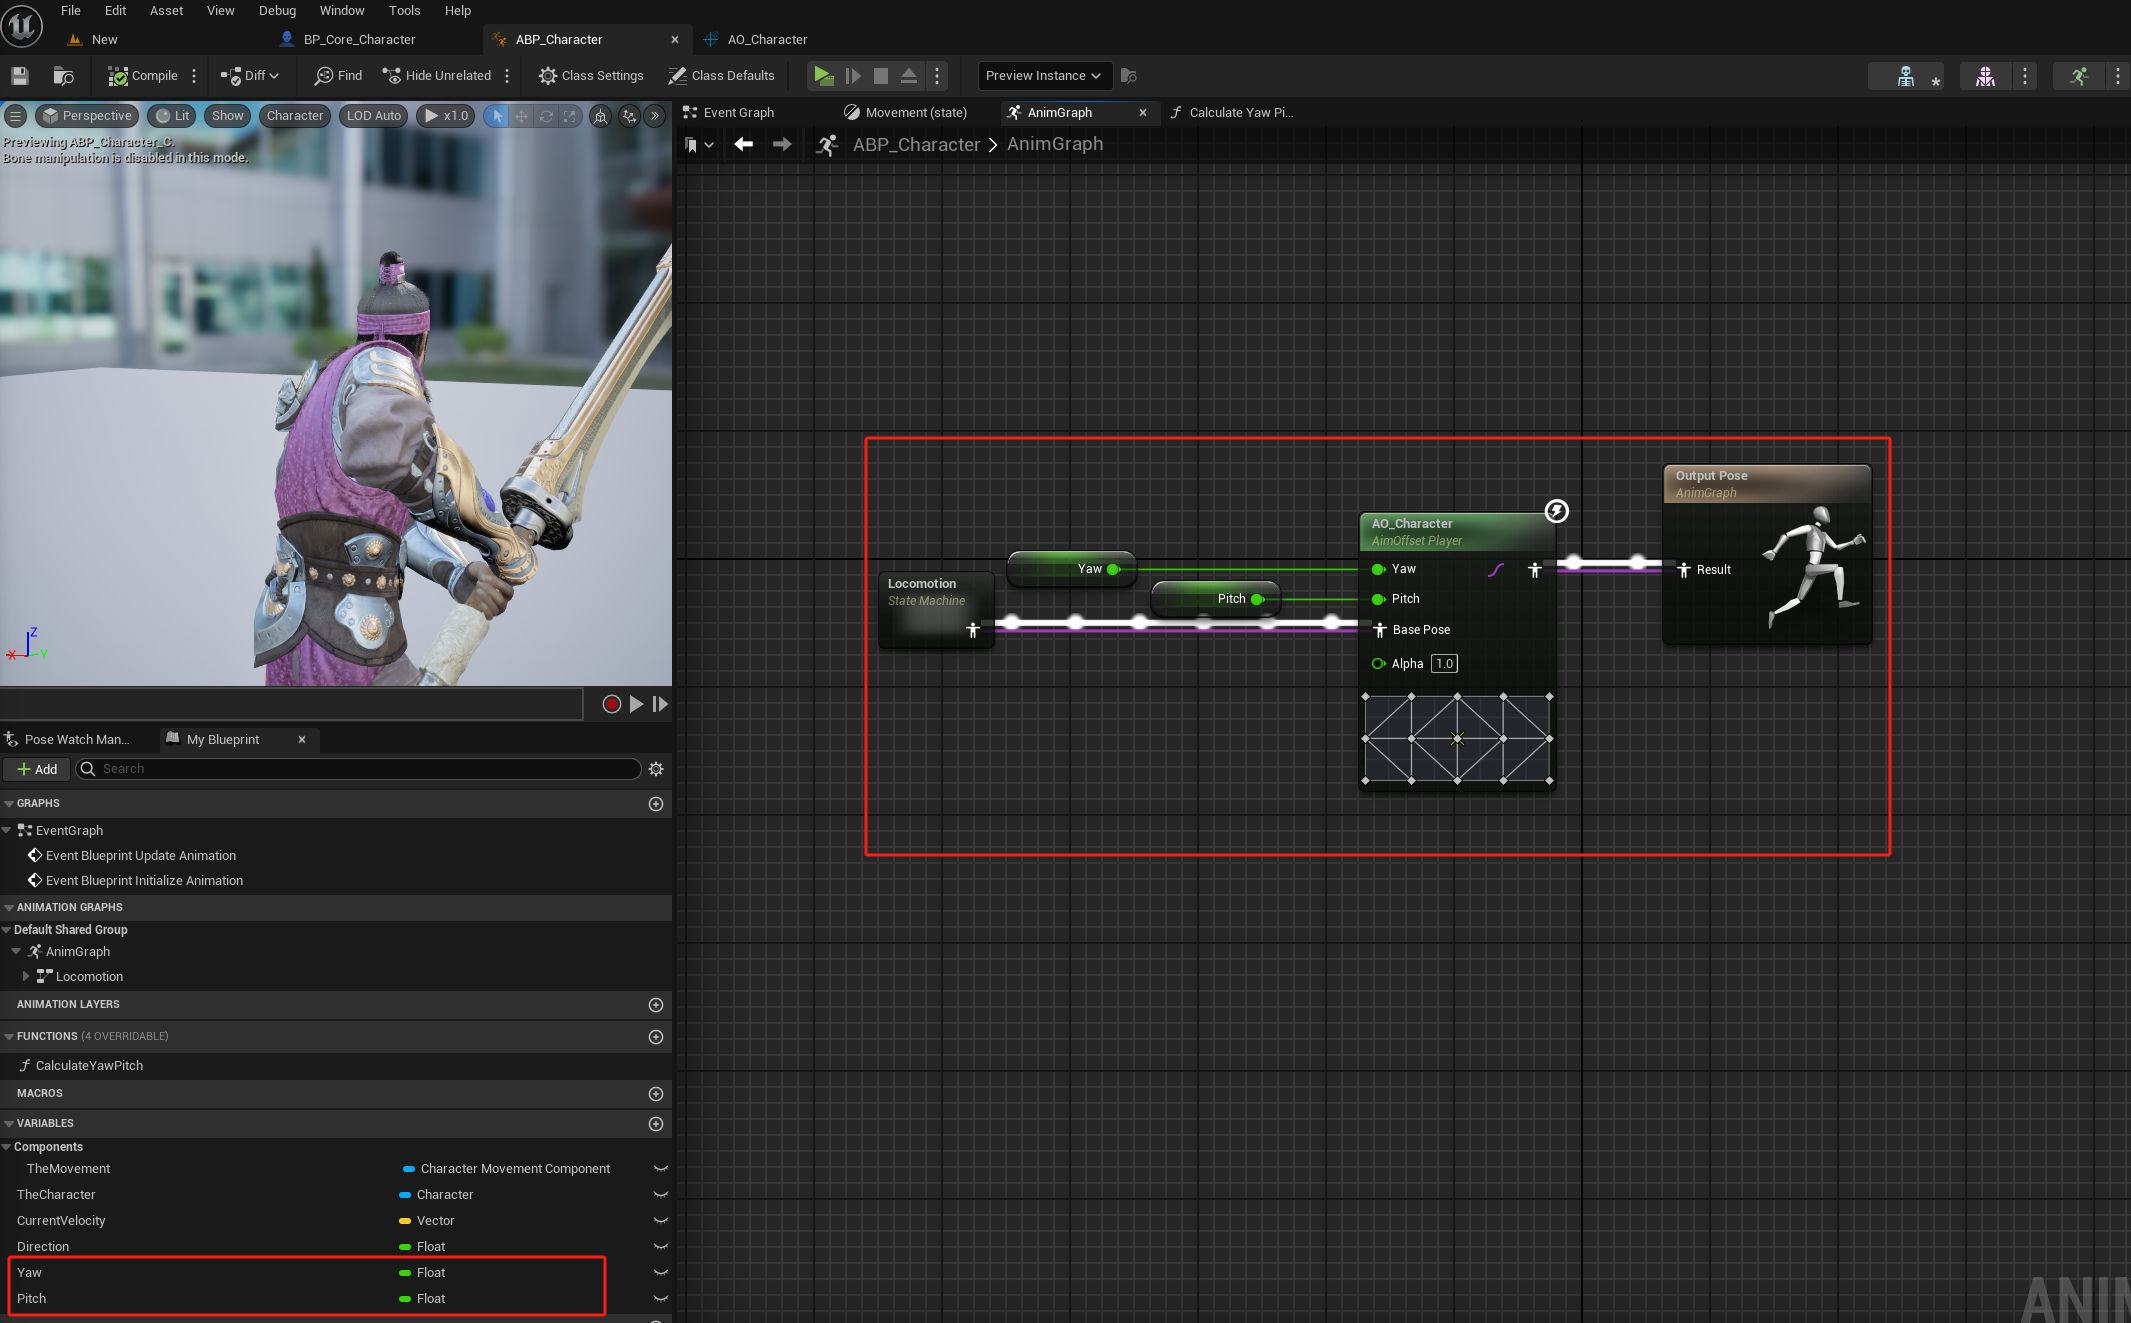Image resolution: width=2131 pixels, height=1323 pixels.
Task: Open Class Defaults
Action: [x=721, y=76]
